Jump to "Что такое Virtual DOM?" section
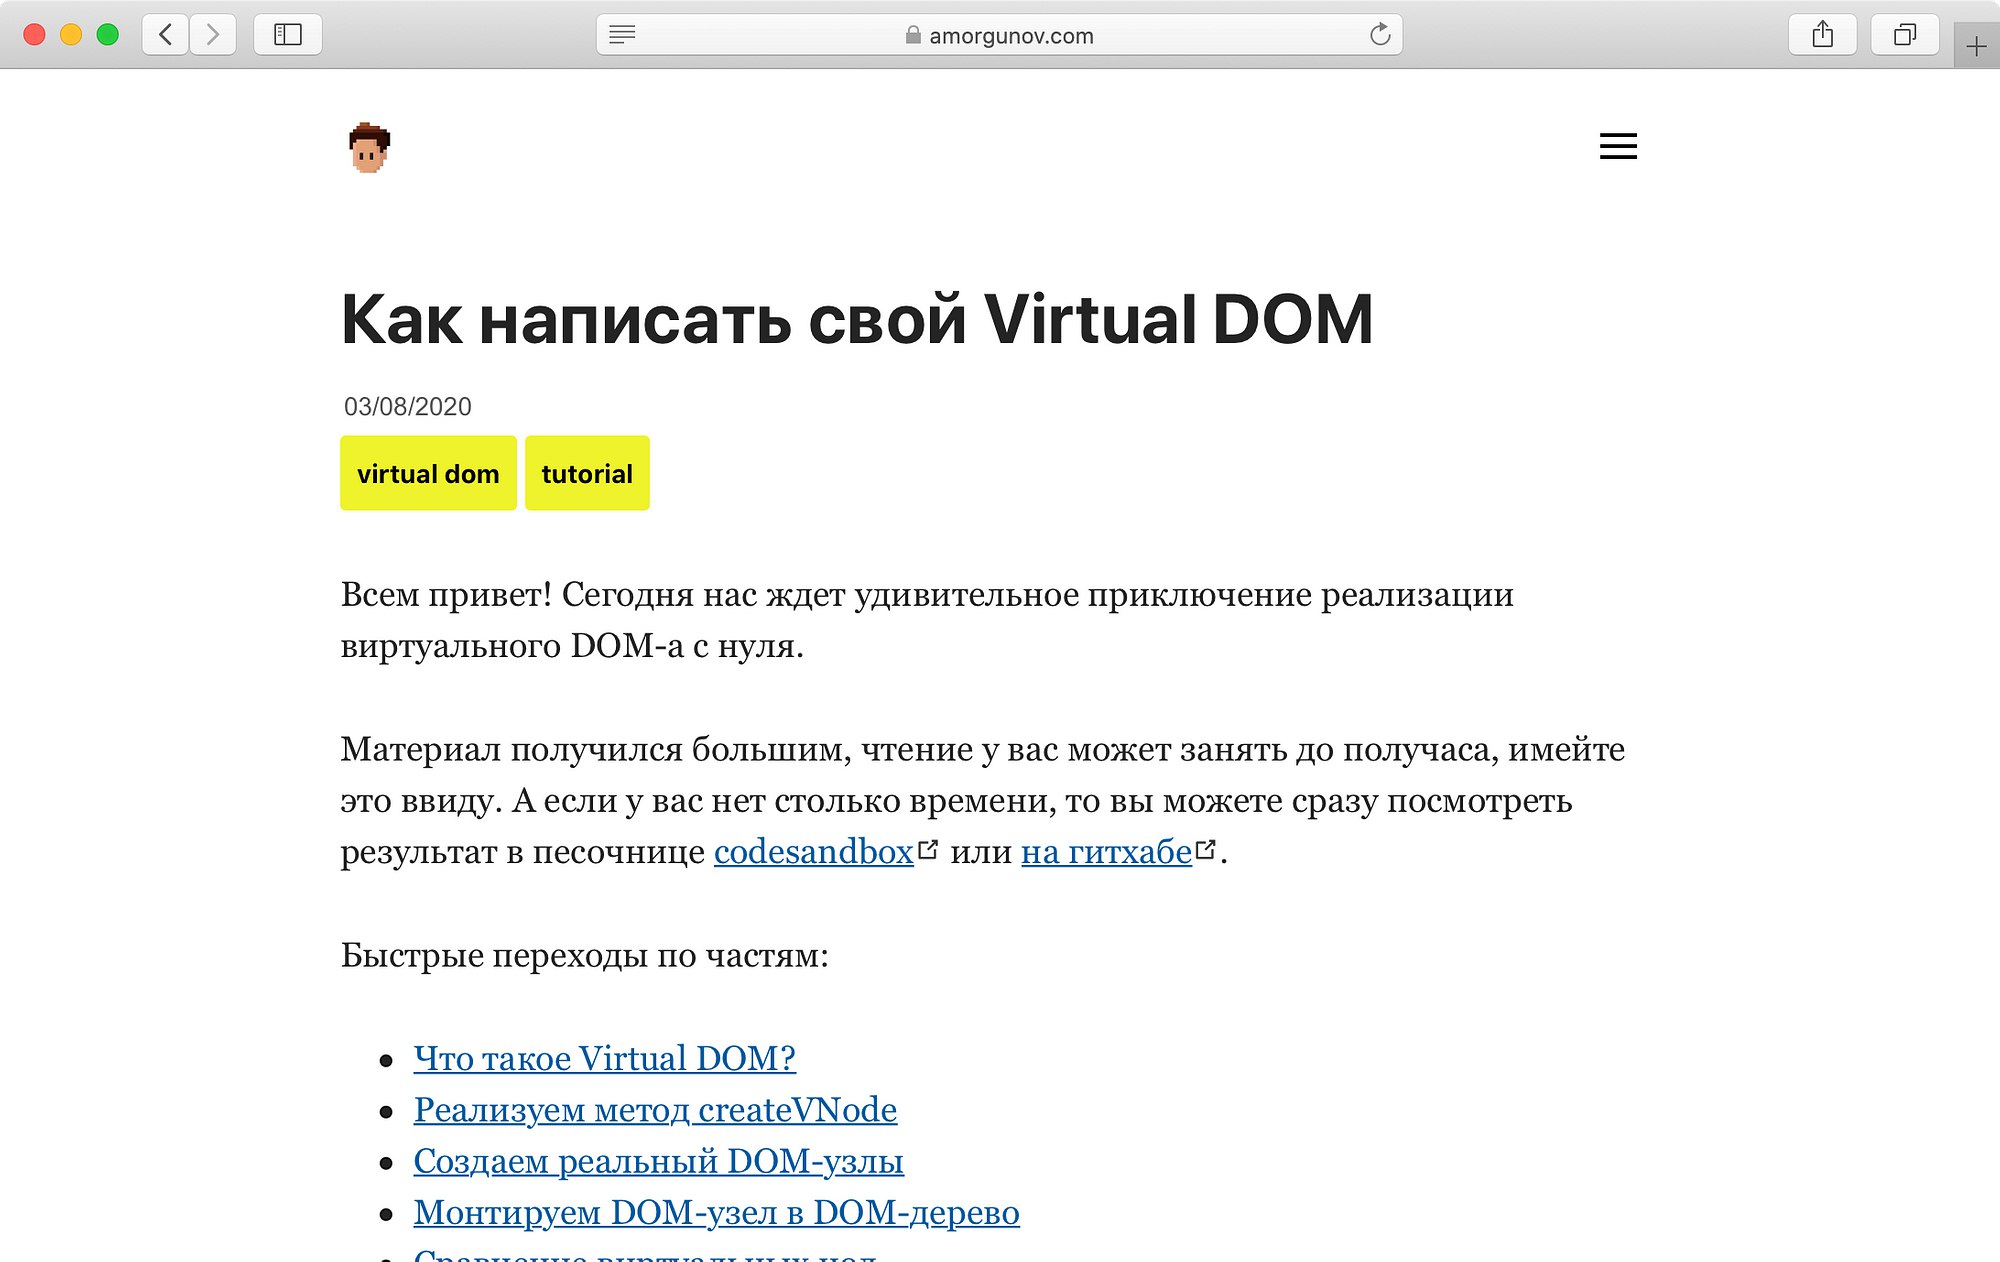The width and height of the screenshot is (2000, 1262). 604,1058
